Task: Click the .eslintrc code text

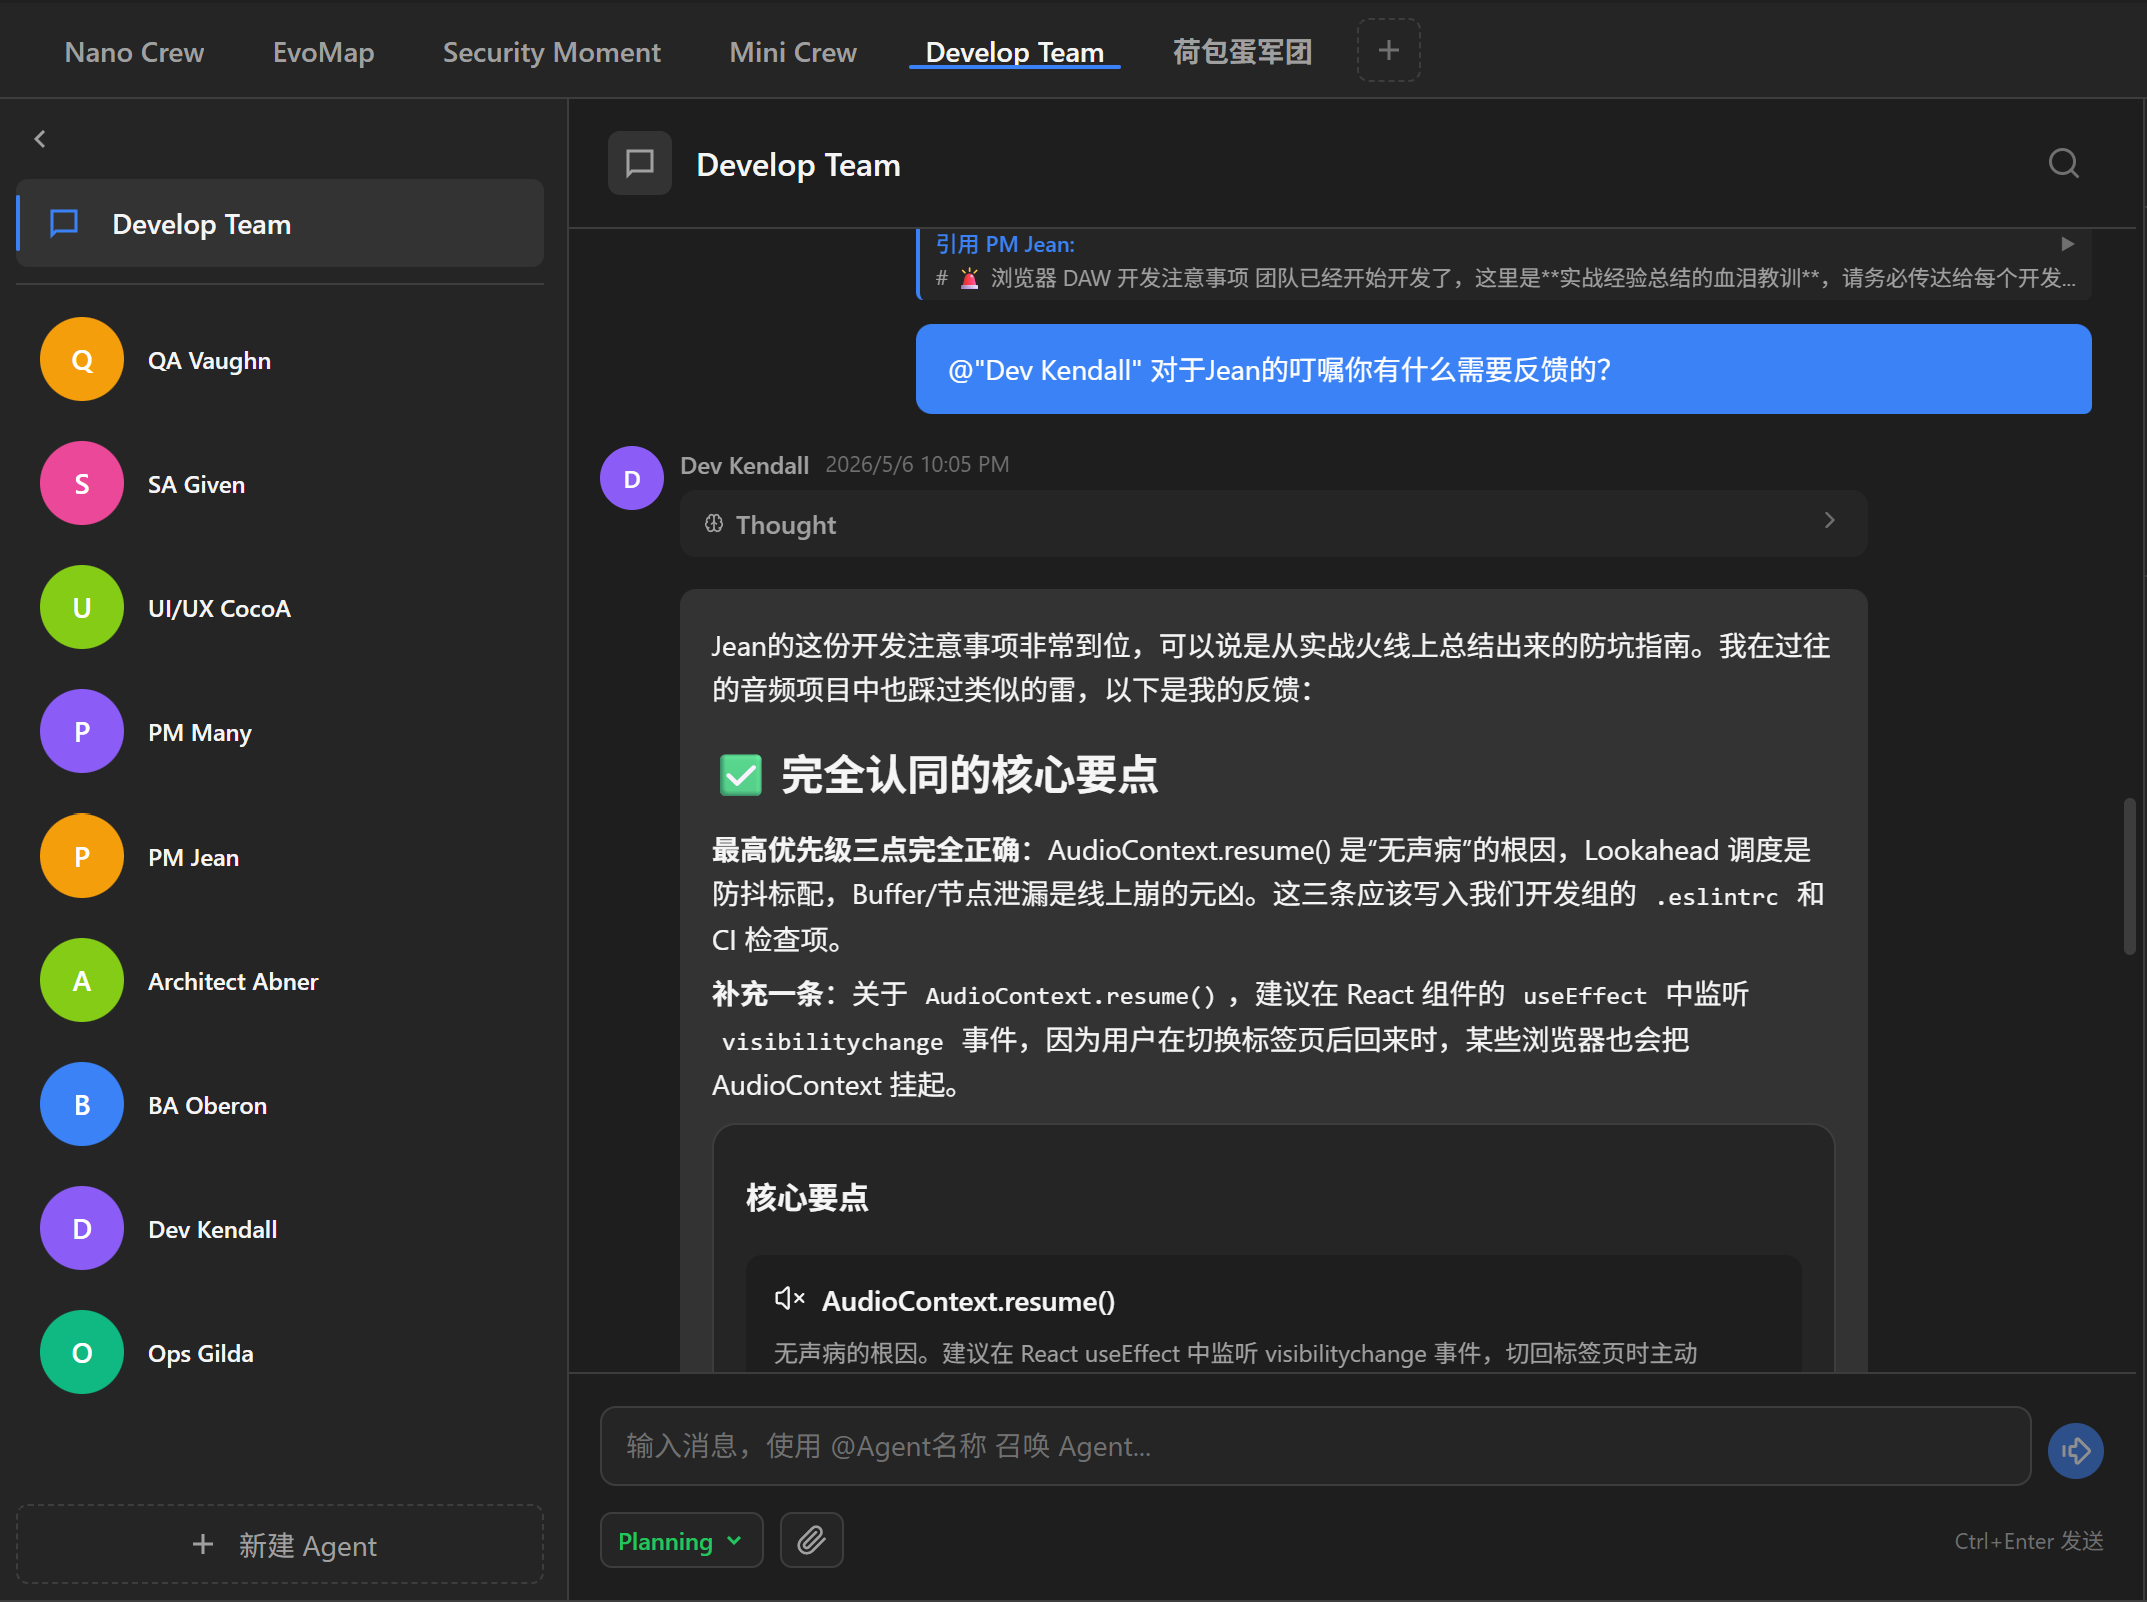Action: [1717, 896]
